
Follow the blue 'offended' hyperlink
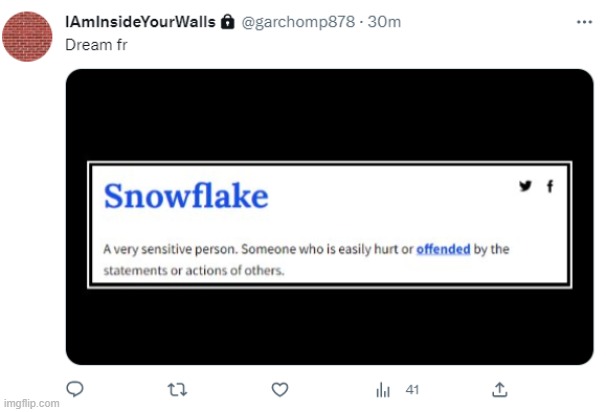pyautogui.click(x=443, y=250)
